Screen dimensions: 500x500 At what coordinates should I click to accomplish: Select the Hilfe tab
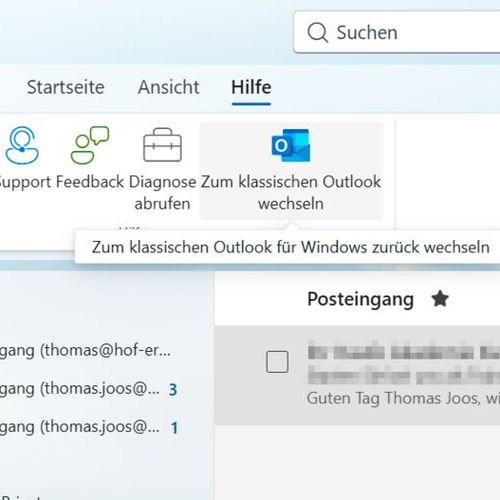coord(251,87)
